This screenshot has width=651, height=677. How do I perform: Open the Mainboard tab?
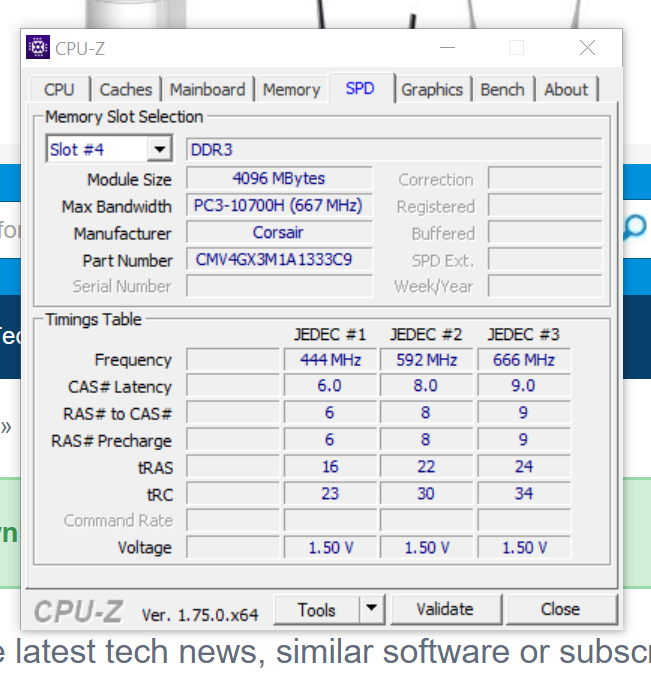[207, 90]
